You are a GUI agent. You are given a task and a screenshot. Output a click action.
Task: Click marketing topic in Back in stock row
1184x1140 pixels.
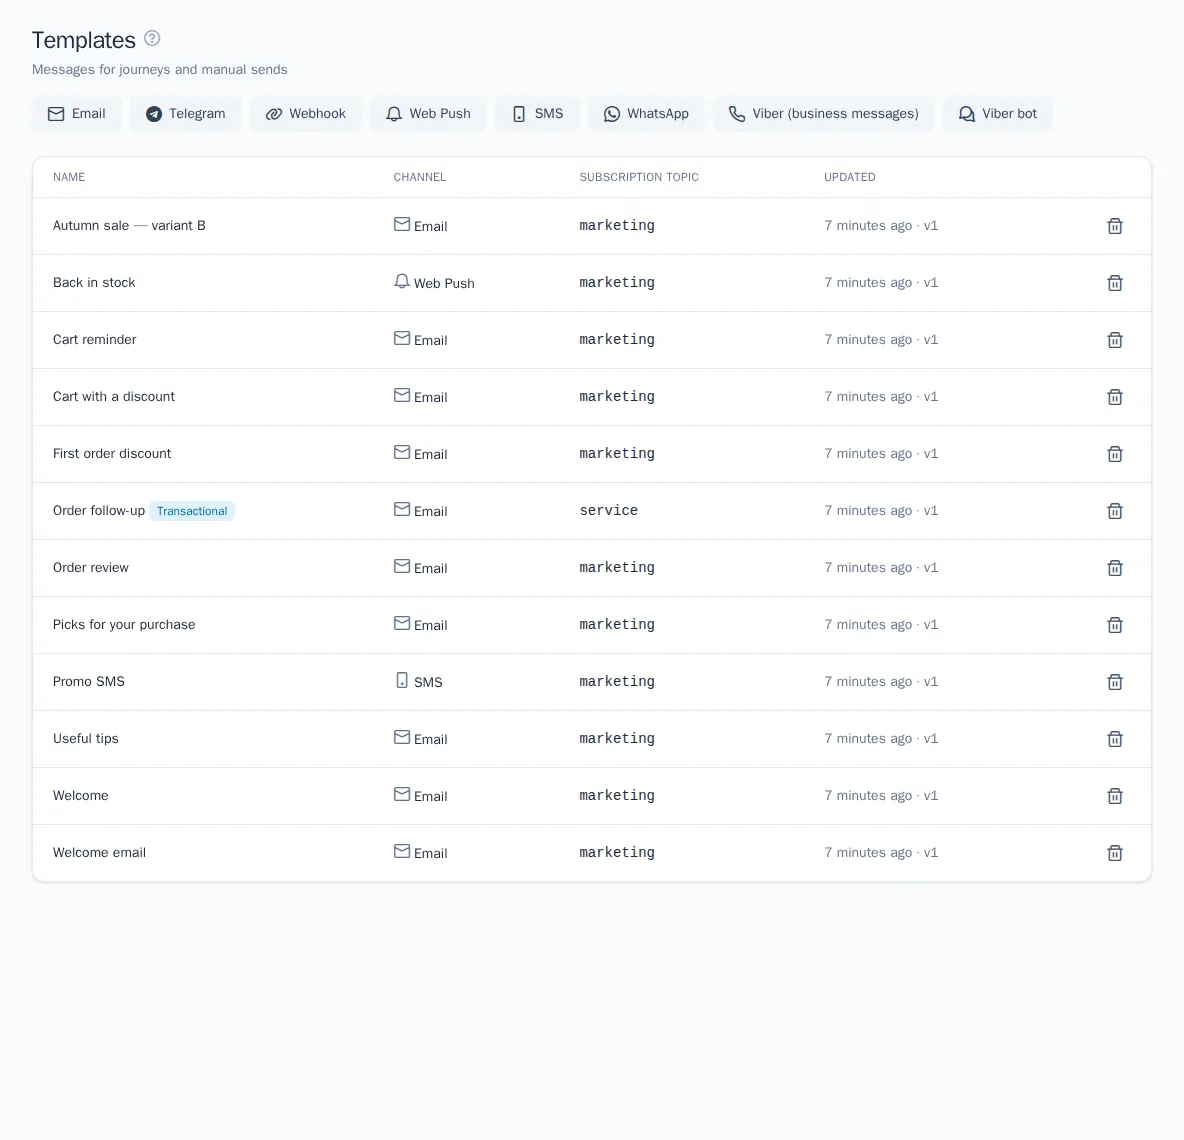[x=617, y=282]
